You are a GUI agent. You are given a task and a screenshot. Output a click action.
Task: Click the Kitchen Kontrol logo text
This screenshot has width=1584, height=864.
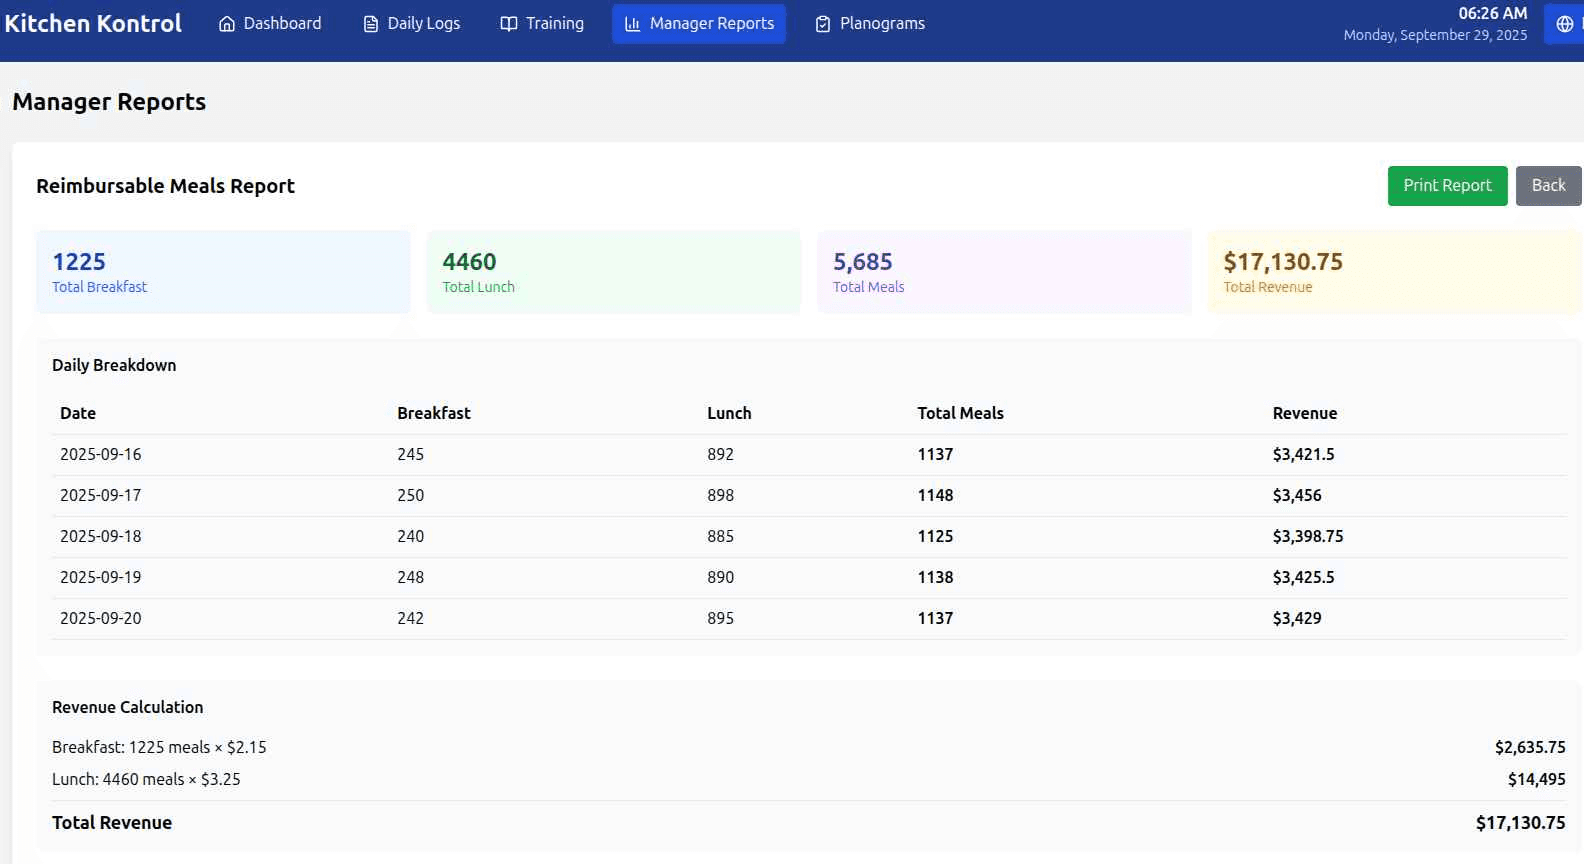[x=93, y=24]
